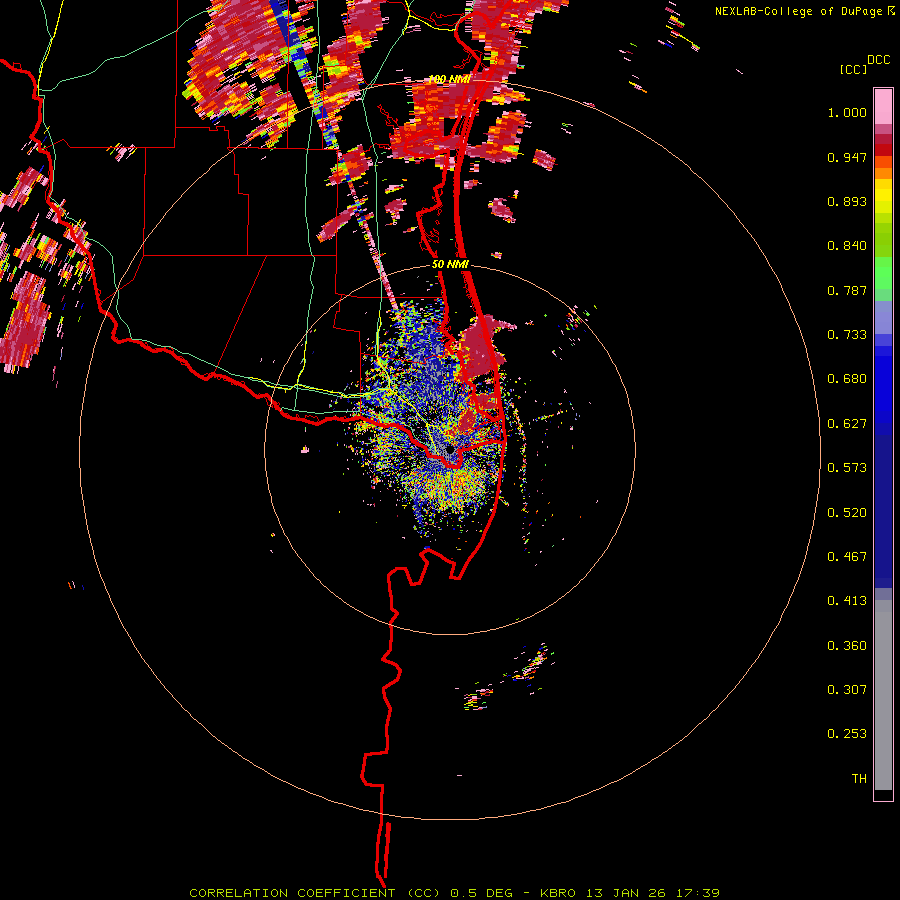900x900 pixels.
Task: Select the 0.253 scale value
Action: tap(847, 734)
